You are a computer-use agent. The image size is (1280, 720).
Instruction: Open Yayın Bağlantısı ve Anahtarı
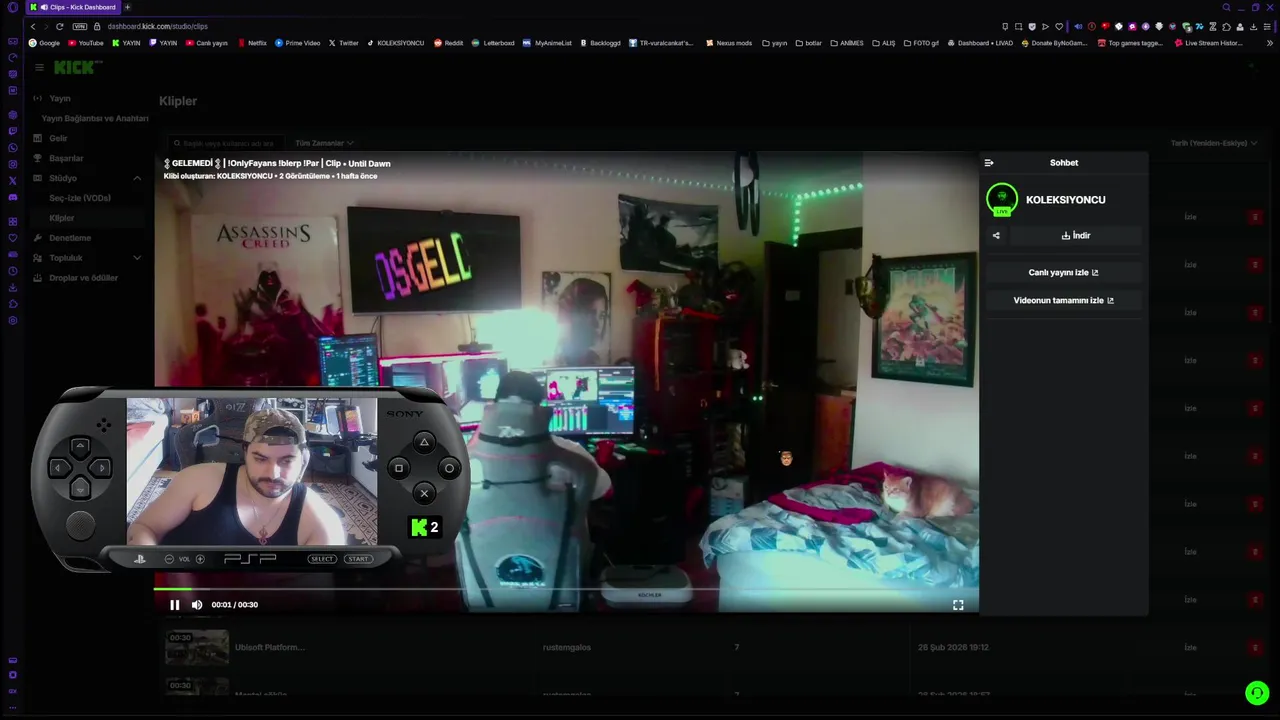pos(95,118)
